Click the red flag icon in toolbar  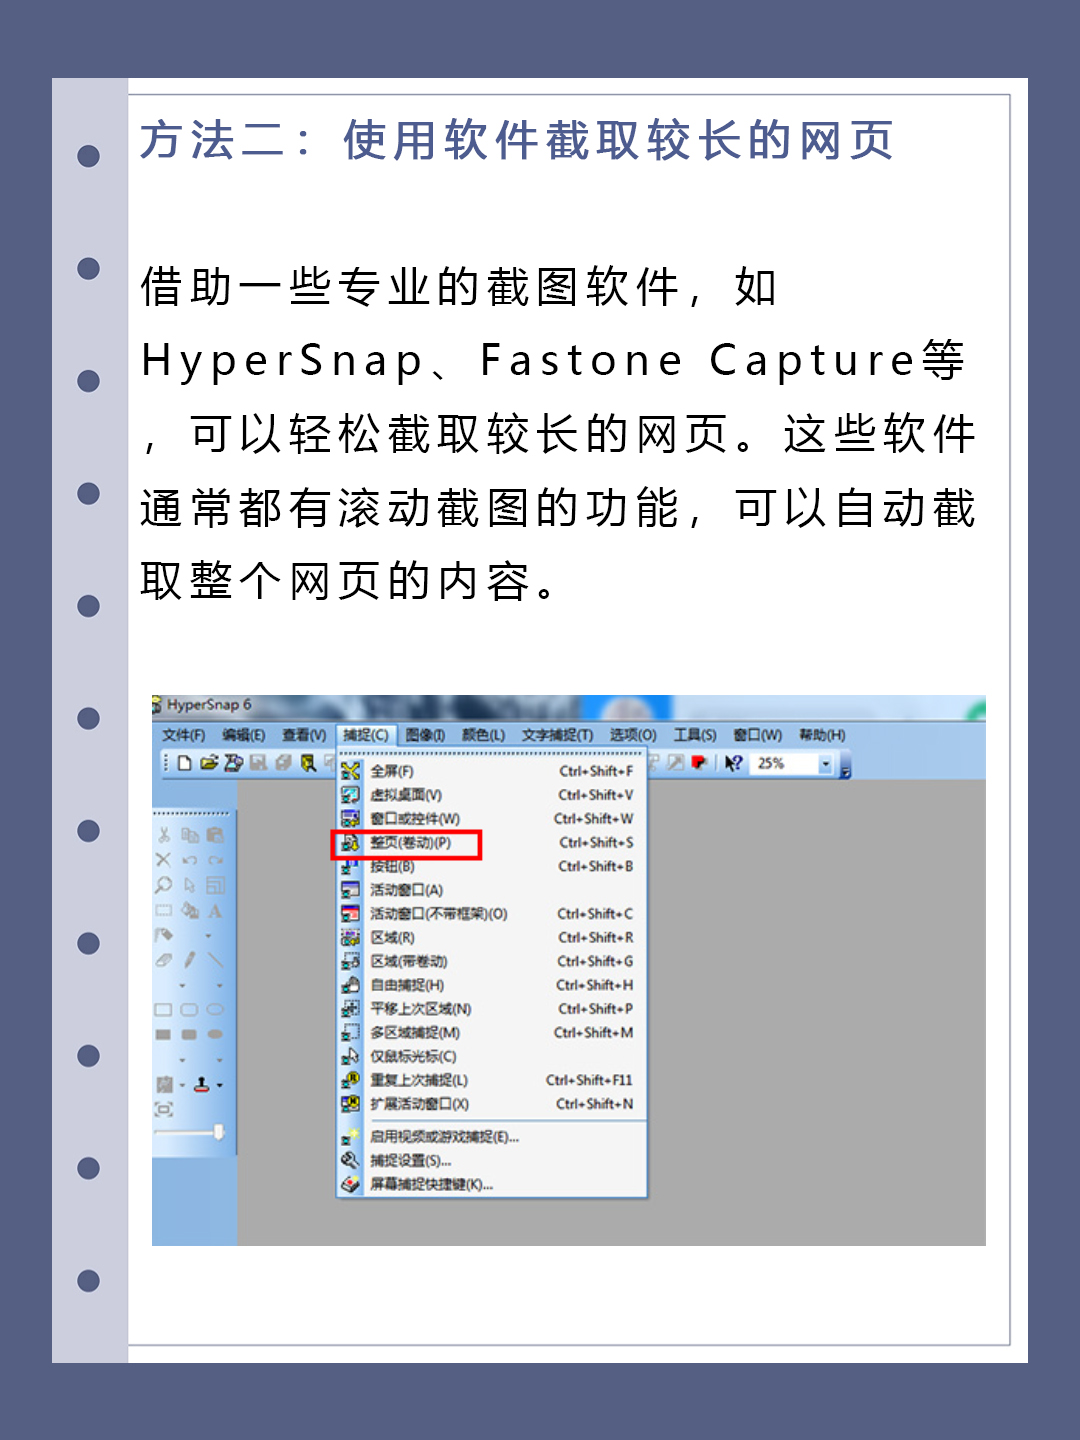pyautogui.click(x=699, y=763)
